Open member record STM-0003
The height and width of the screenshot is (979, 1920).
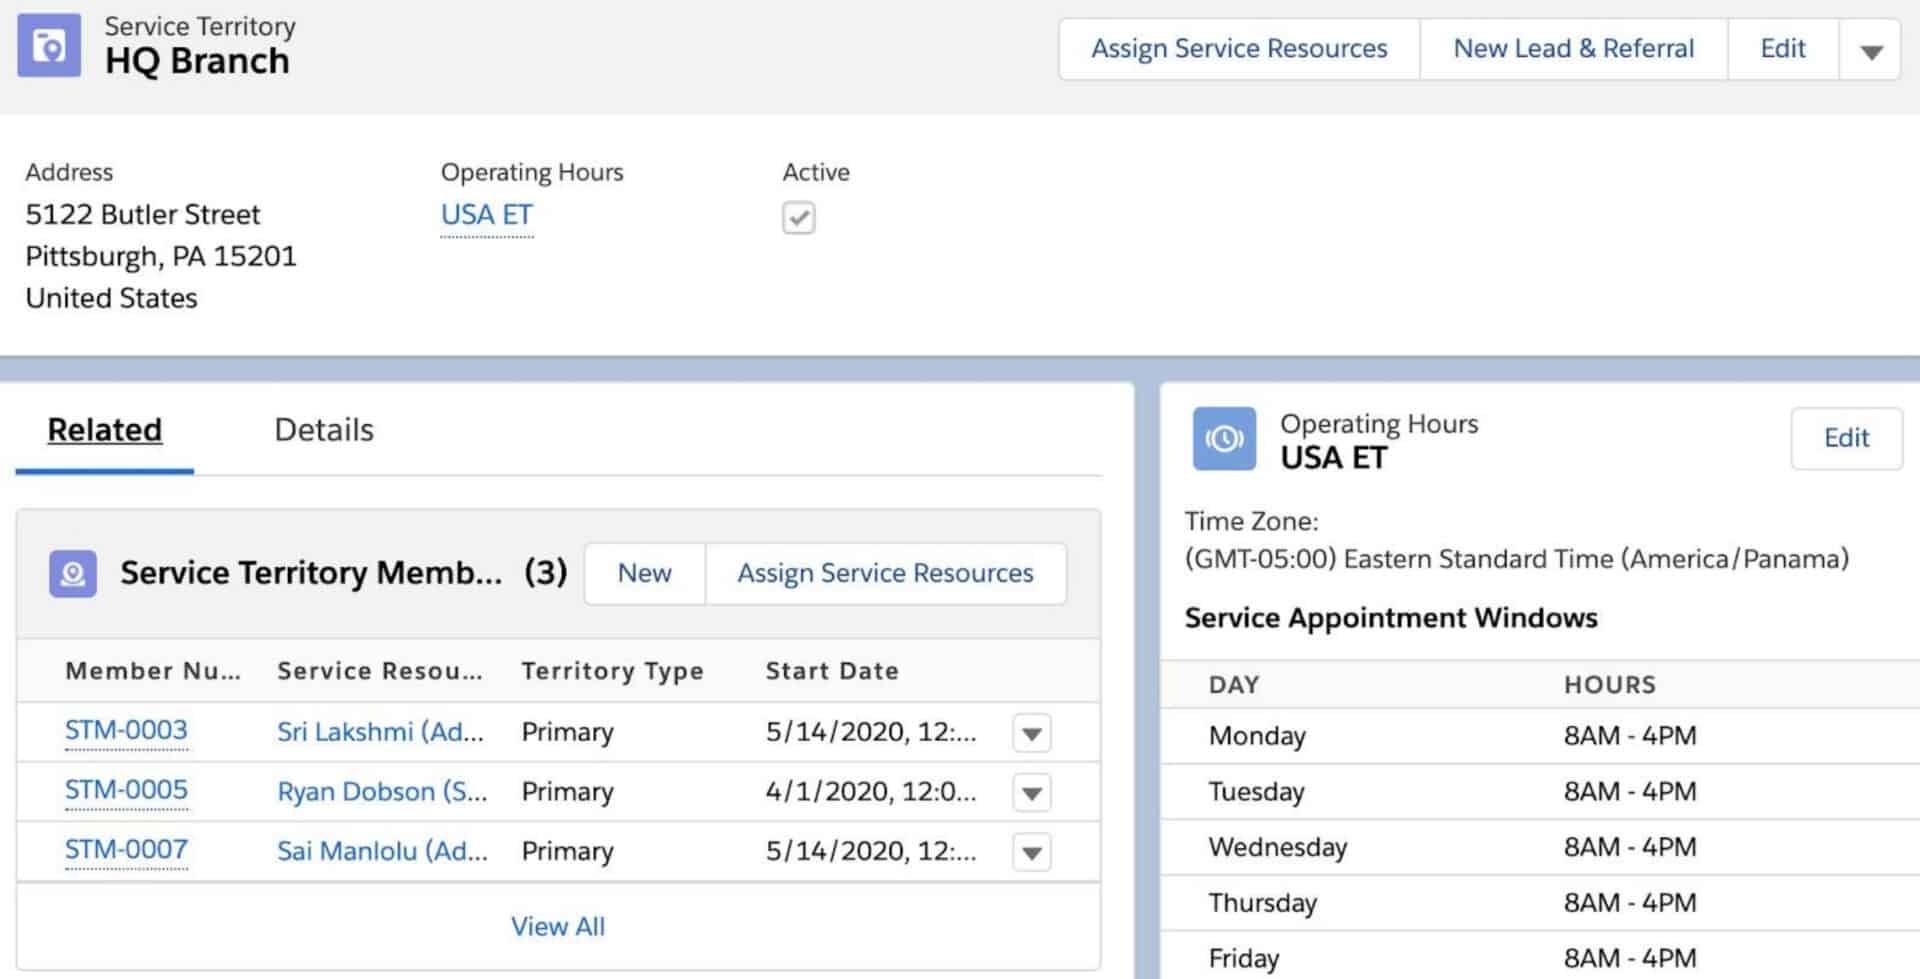126,731
